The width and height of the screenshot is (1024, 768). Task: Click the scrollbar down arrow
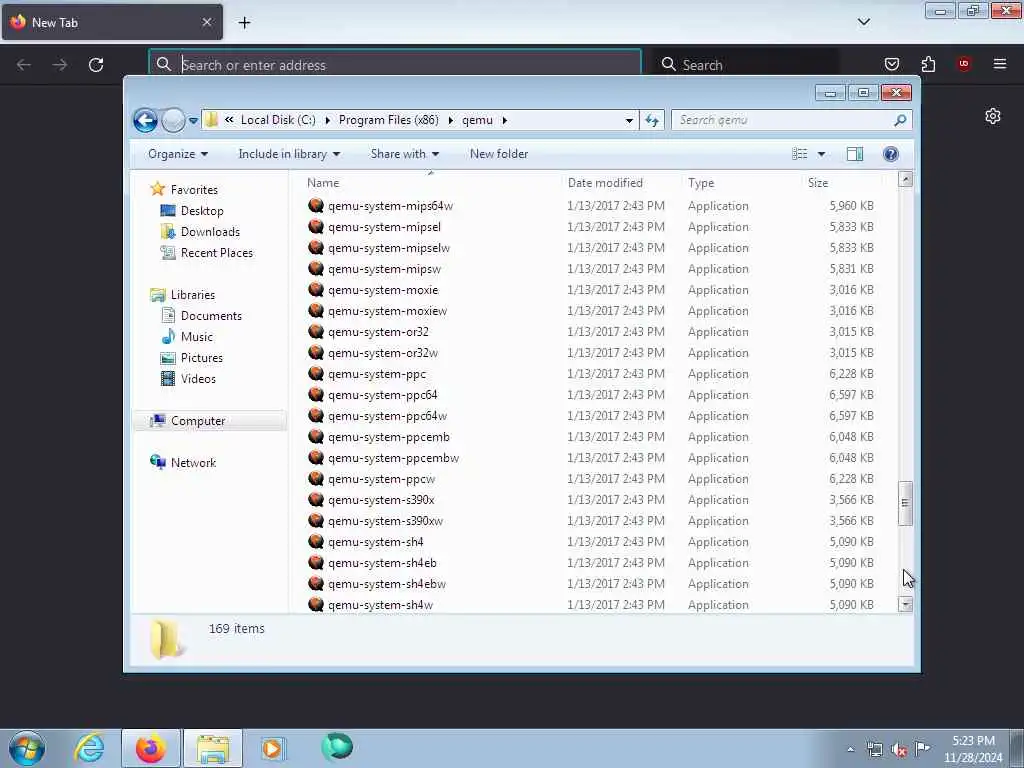905,604
